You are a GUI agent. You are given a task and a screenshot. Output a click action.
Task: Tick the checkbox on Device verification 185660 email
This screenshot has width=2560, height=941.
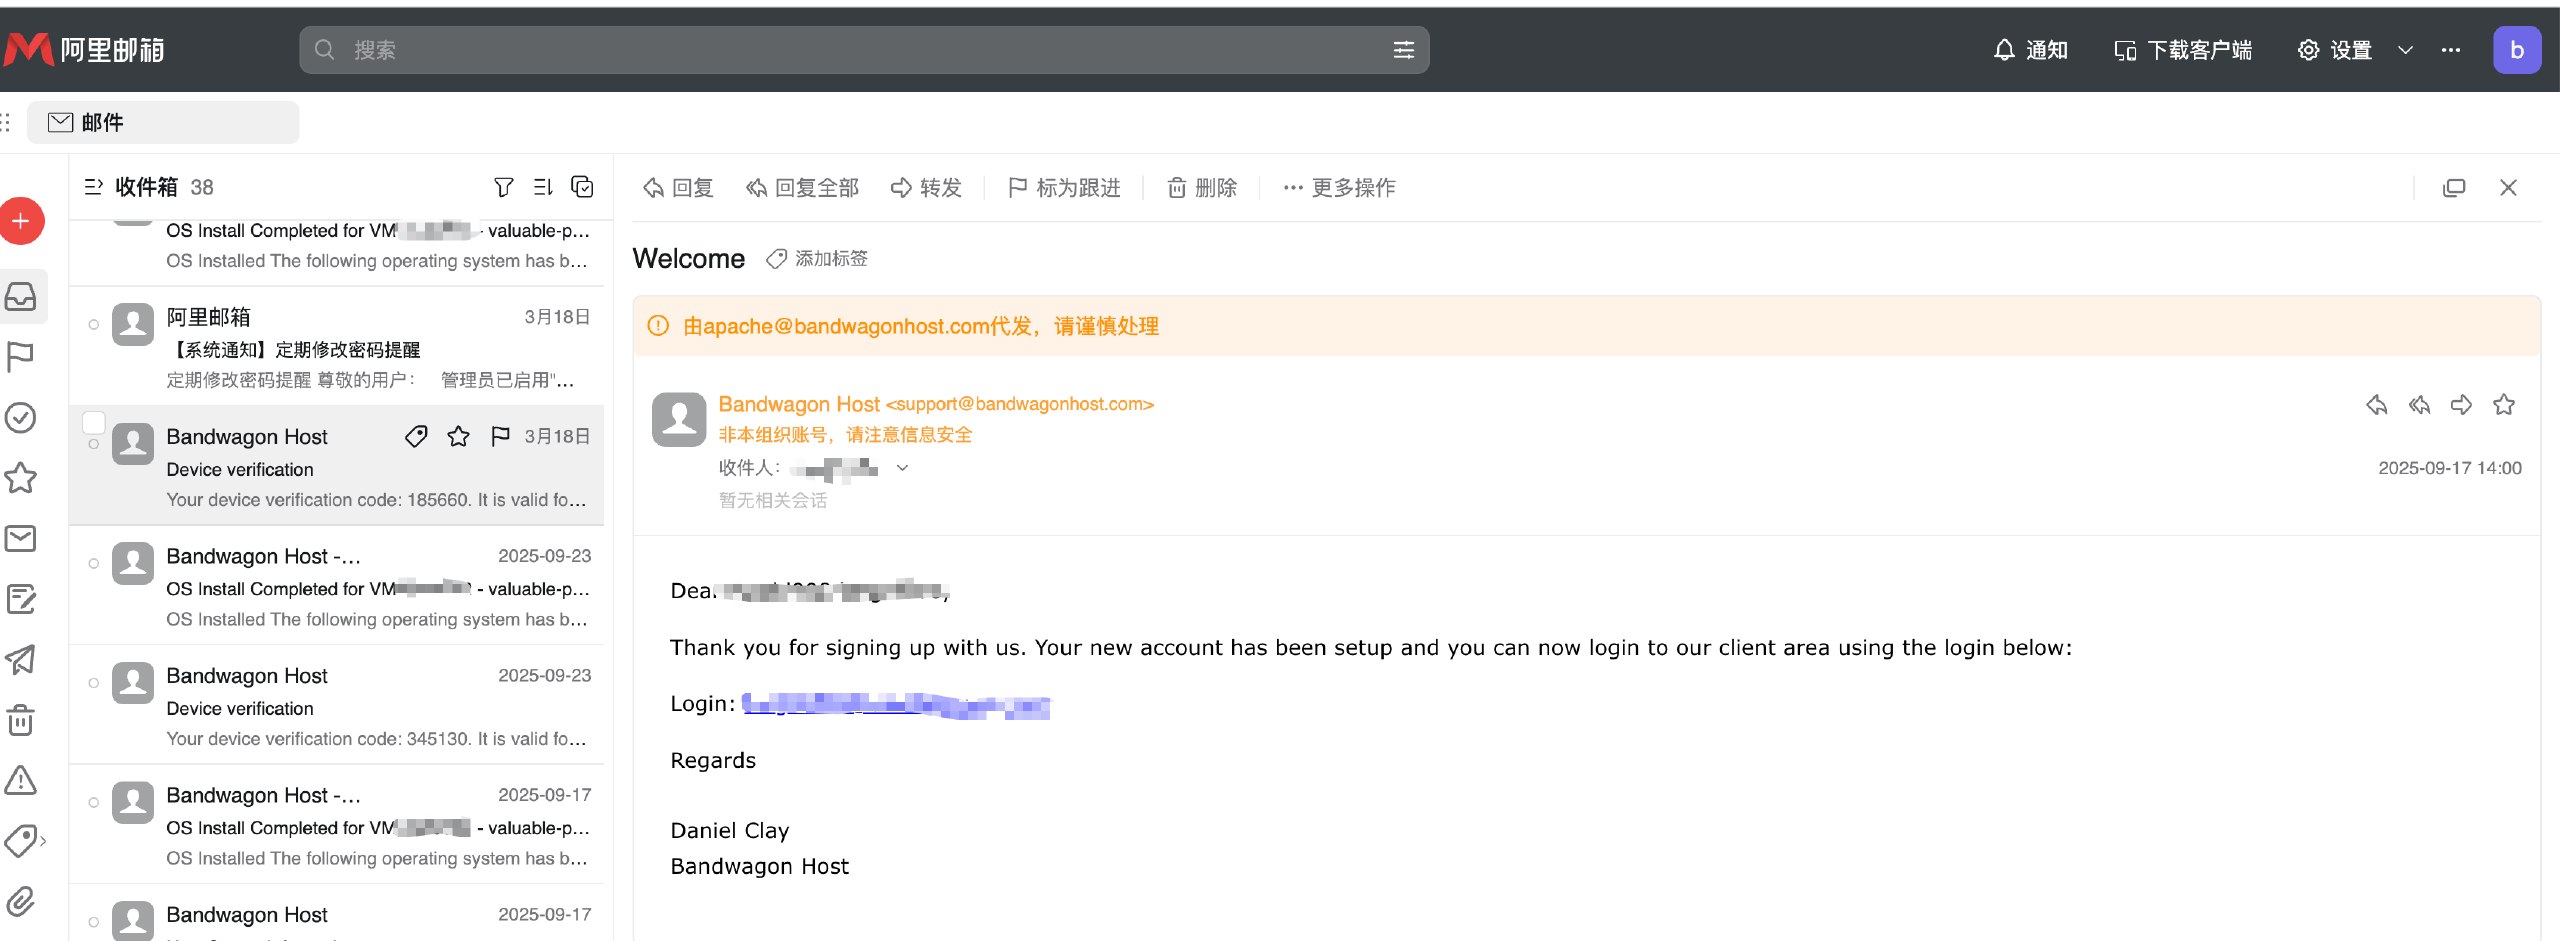click(x=94, y=425)
